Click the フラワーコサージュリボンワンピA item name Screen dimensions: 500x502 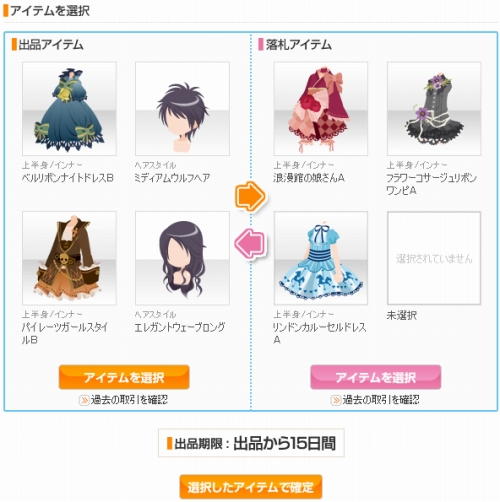coord(431,184)
